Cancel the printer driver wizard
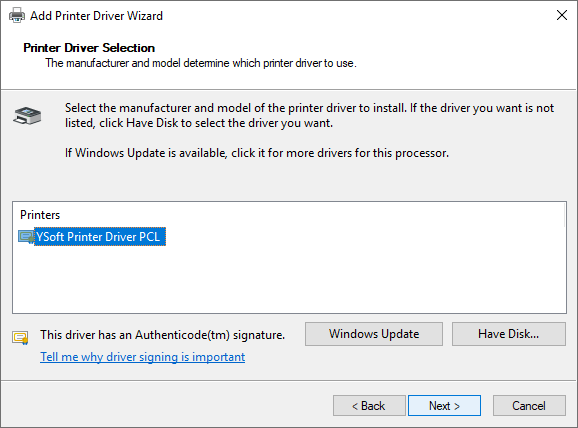This screenshot has height=428, width=578. [x=529, y=406]
